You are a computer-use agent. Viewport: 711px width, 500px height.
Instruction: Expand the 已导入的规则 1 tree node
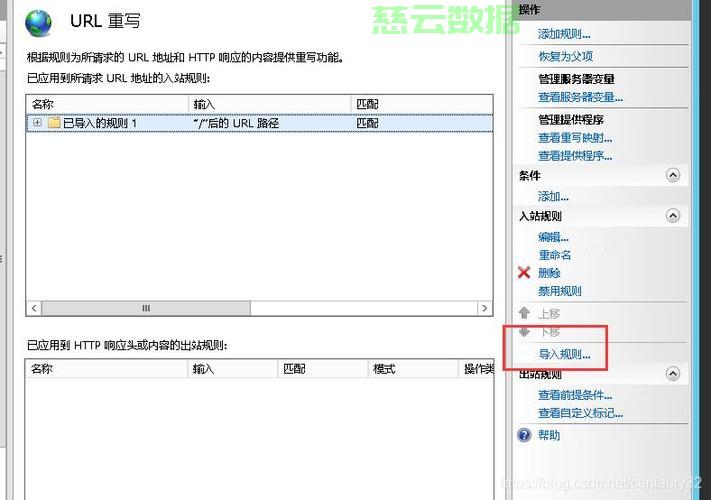pyautogui.click(x=37, y=122)
